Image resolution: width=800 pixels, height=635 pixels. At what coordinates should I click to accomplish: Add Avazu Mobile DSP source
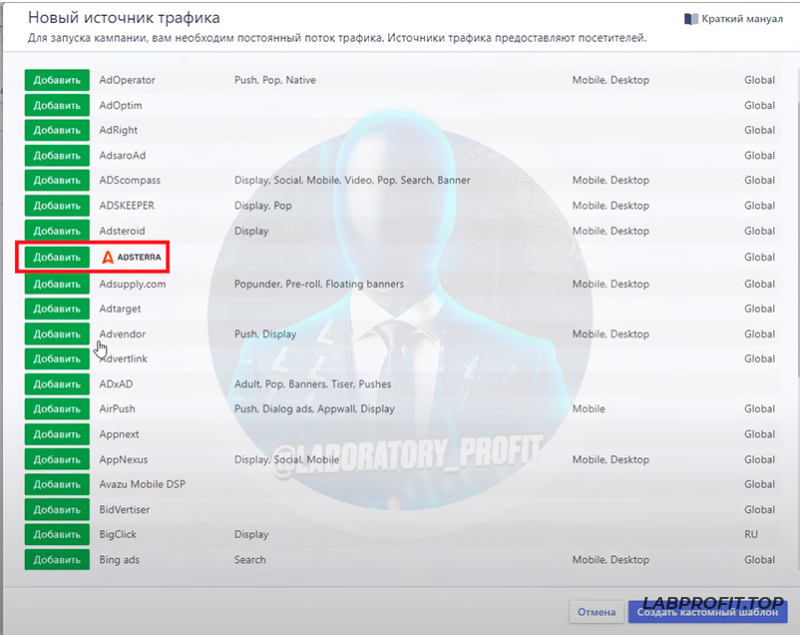57,484
